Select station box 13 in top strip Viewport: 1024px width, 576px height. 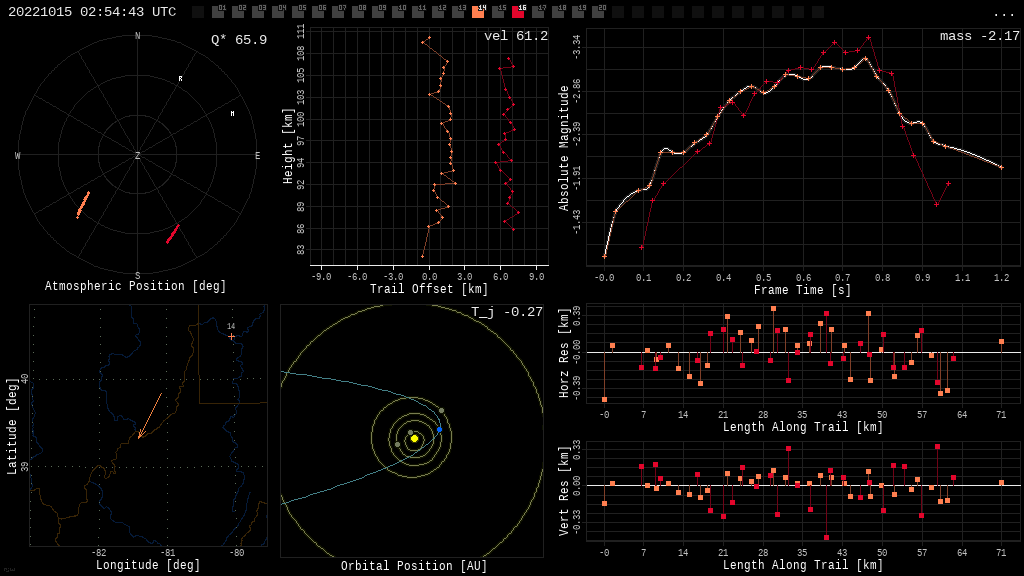458,12
